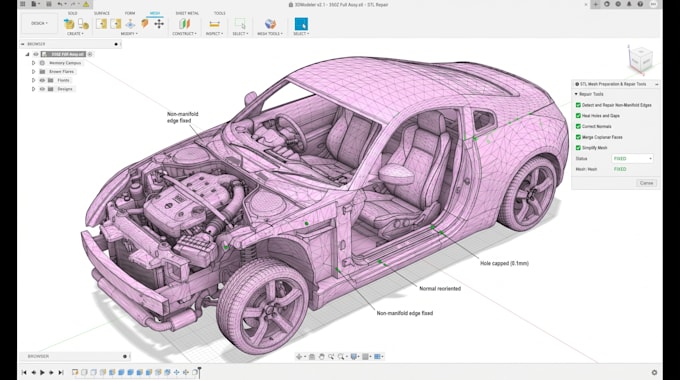Toggle visibility eye of Designs row
The width and height of the screenshot is (680, 380).
[x=42, y=89]
